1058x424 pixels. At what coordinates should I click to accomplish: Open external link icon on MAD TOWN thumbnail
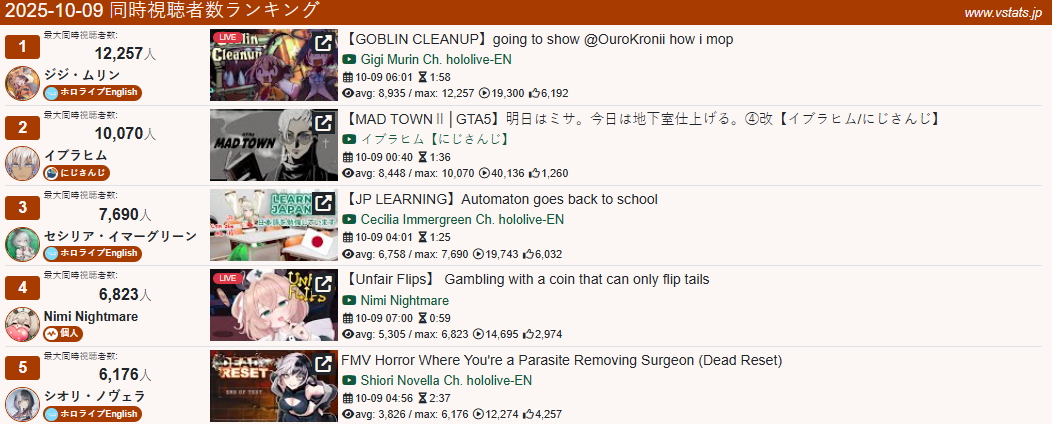click(x=324, y=123)
